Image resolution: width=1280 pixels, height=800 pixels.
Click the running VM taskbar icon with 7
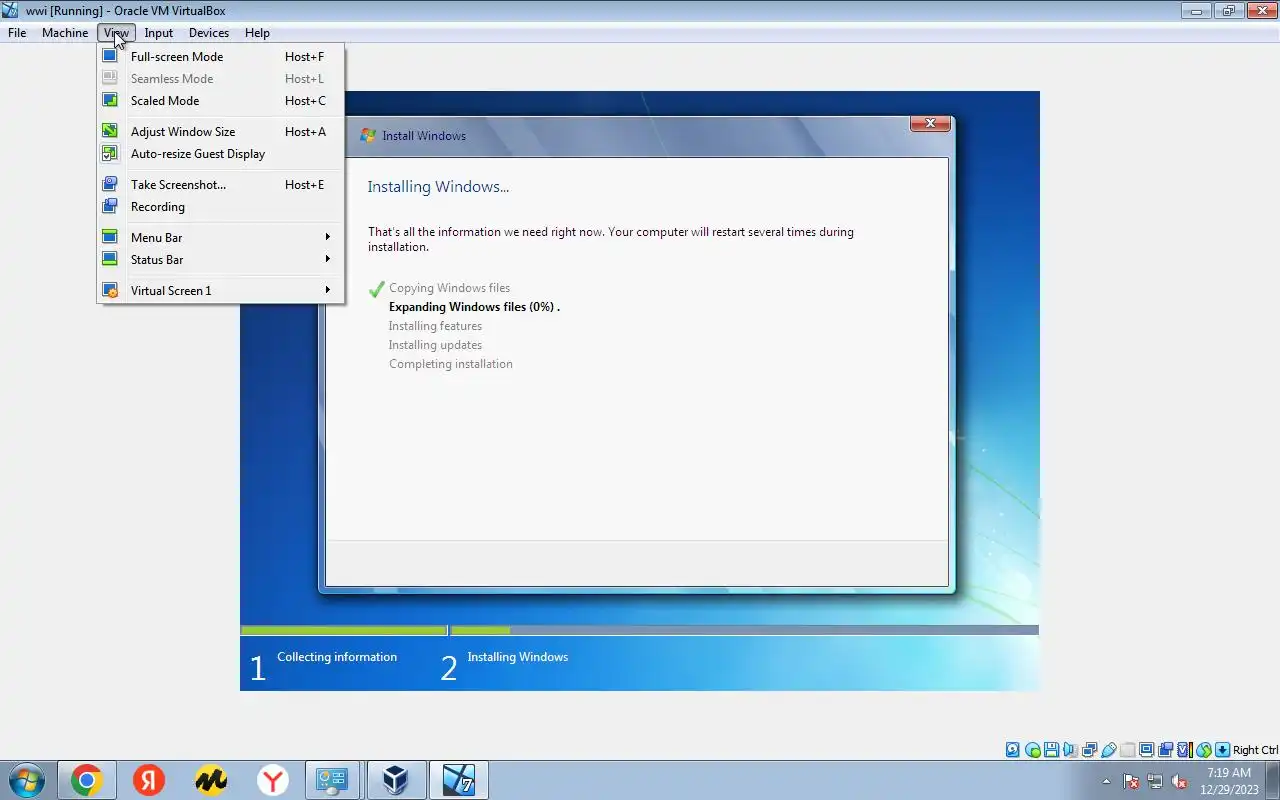[458, 780]
